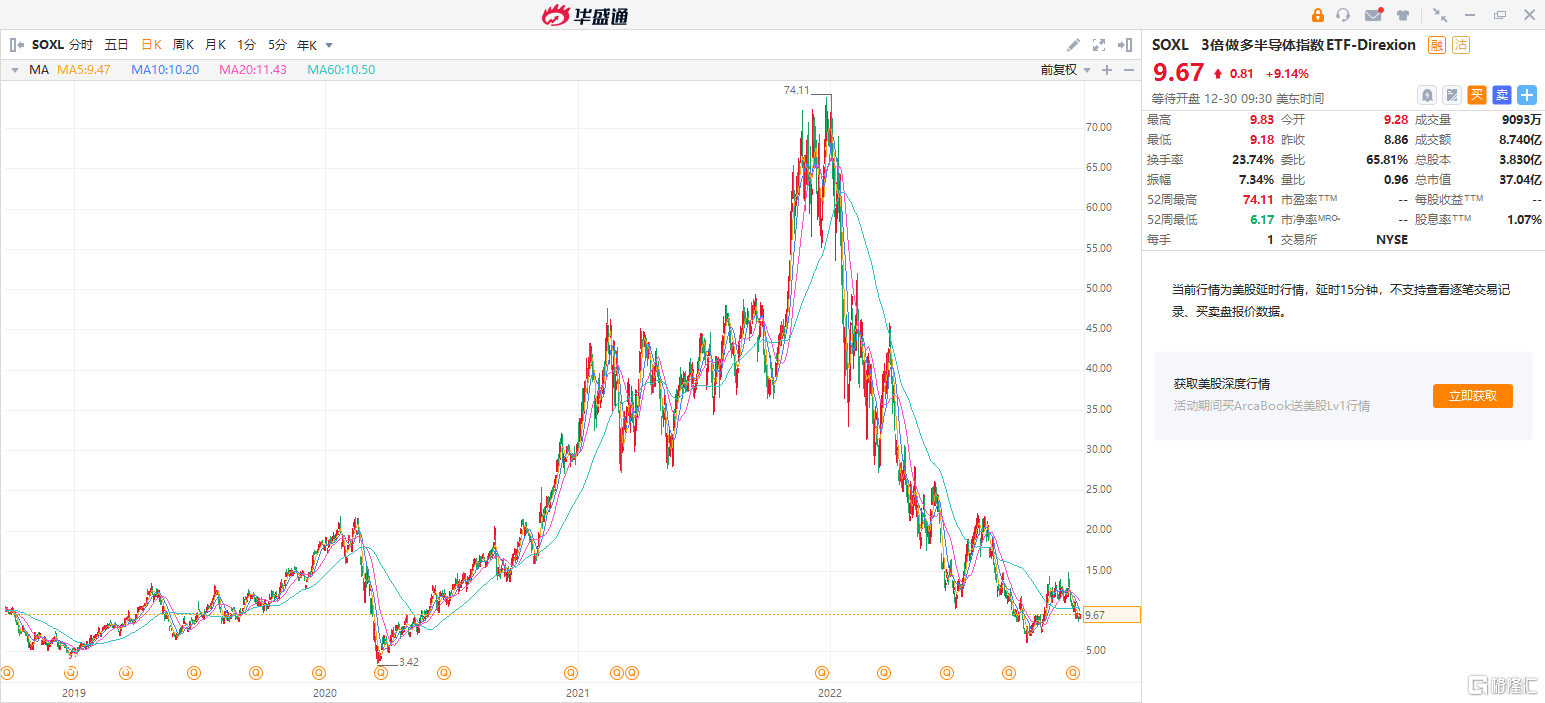Click the 华盛通 logo in the title bar
This screenshot has width=1545, height=703.
(x=585, y=15)
